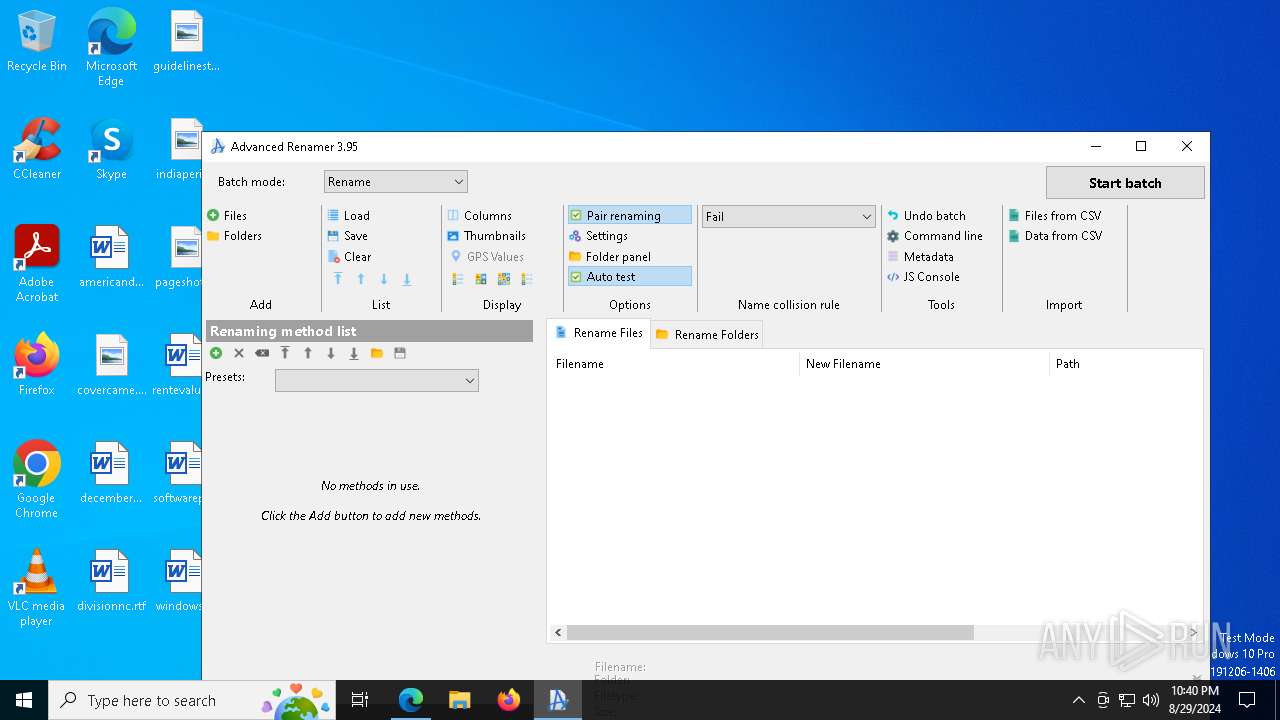Toggle the Pair renaming checkbox
The height and width of the screenshot is (720, 1280).
576,216
